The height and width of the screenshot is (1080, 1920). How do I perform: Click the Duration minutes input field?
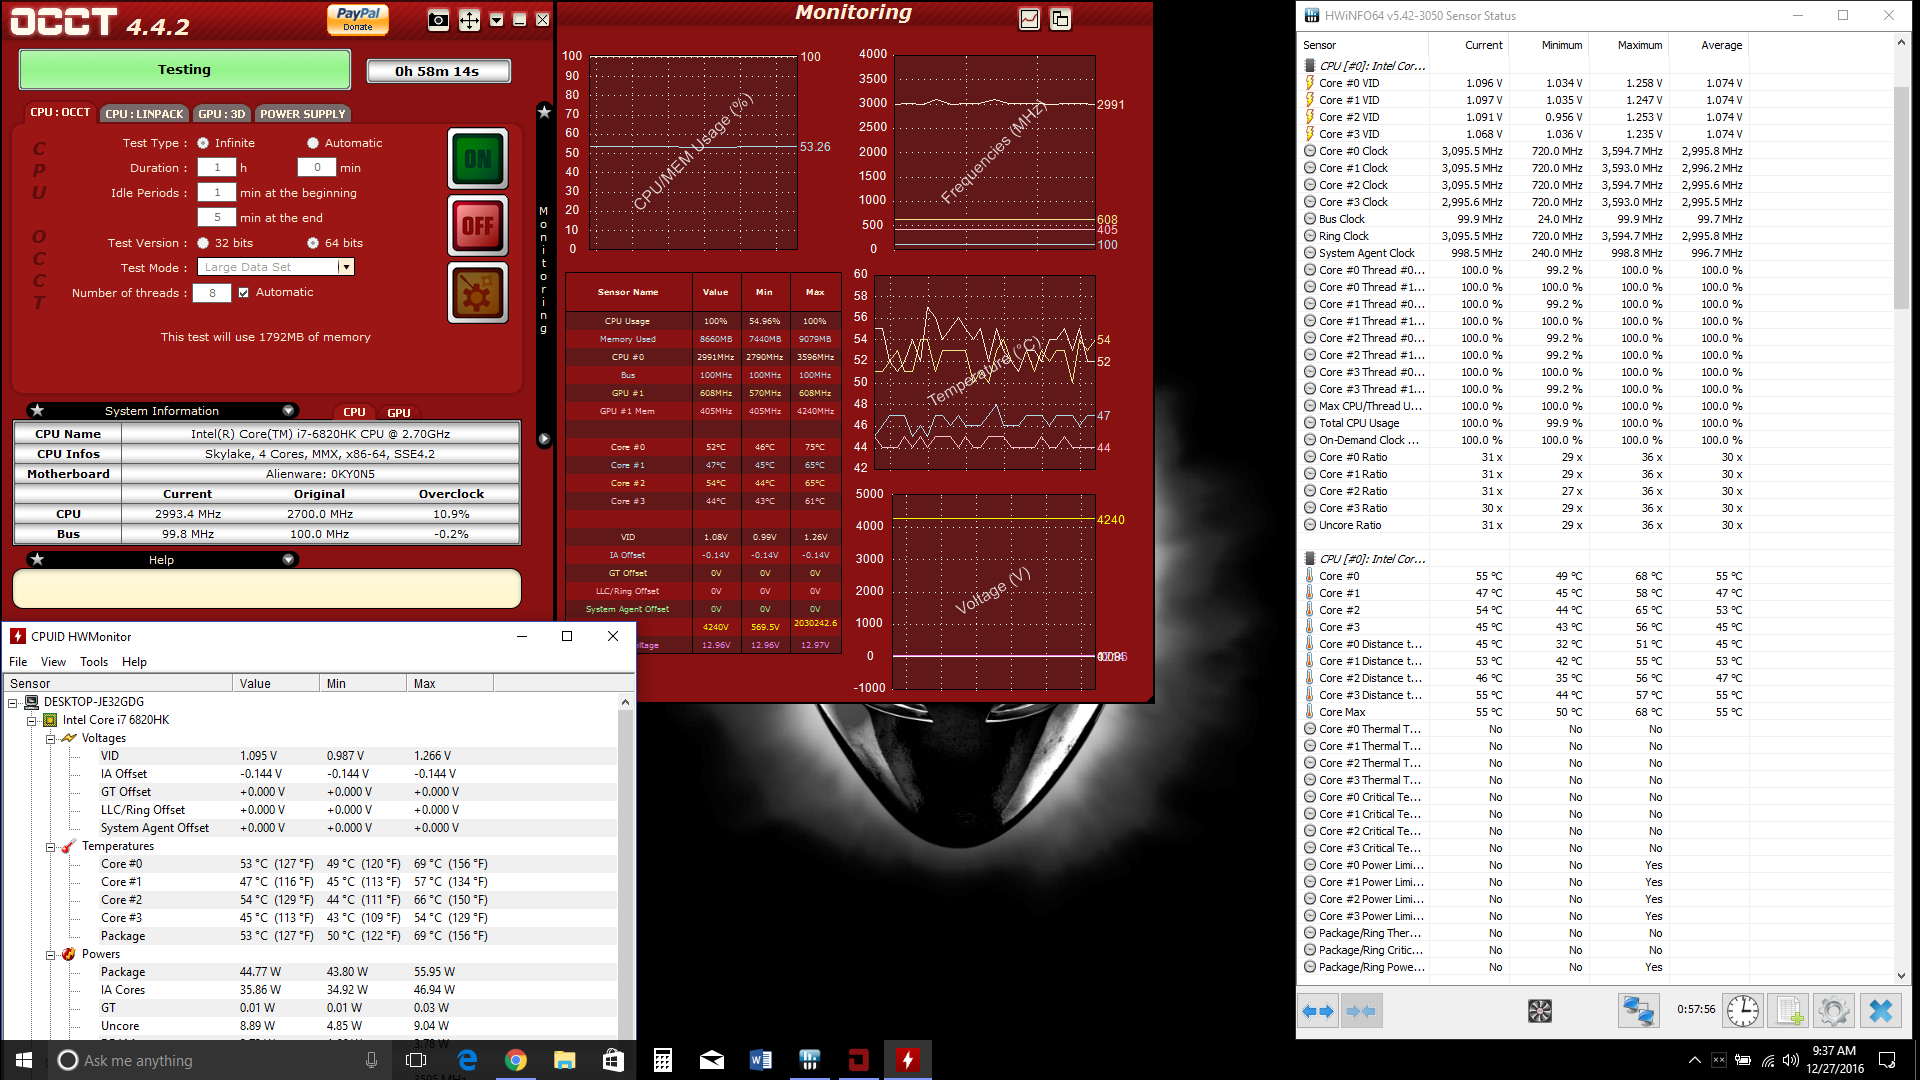tap(317, 168)
